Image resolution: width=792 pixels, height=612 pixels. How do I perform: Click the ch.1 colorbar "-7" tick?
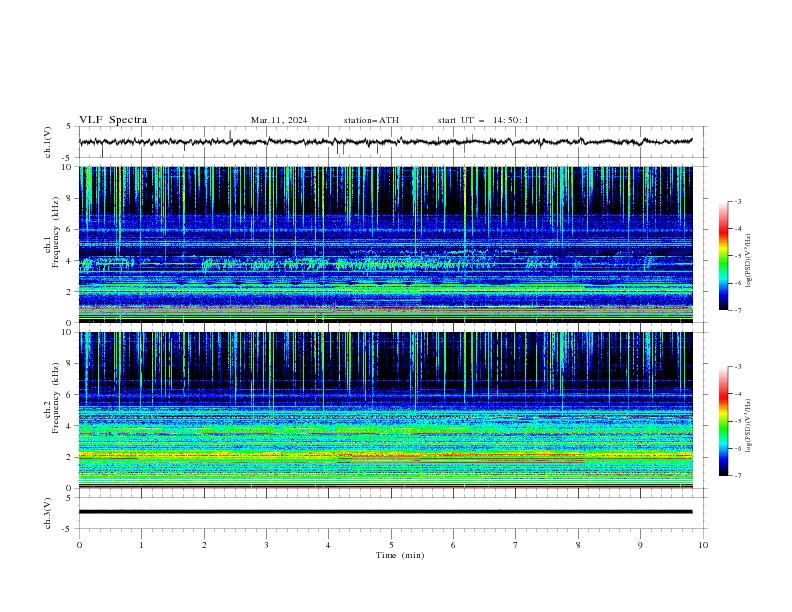coord(738,311)
